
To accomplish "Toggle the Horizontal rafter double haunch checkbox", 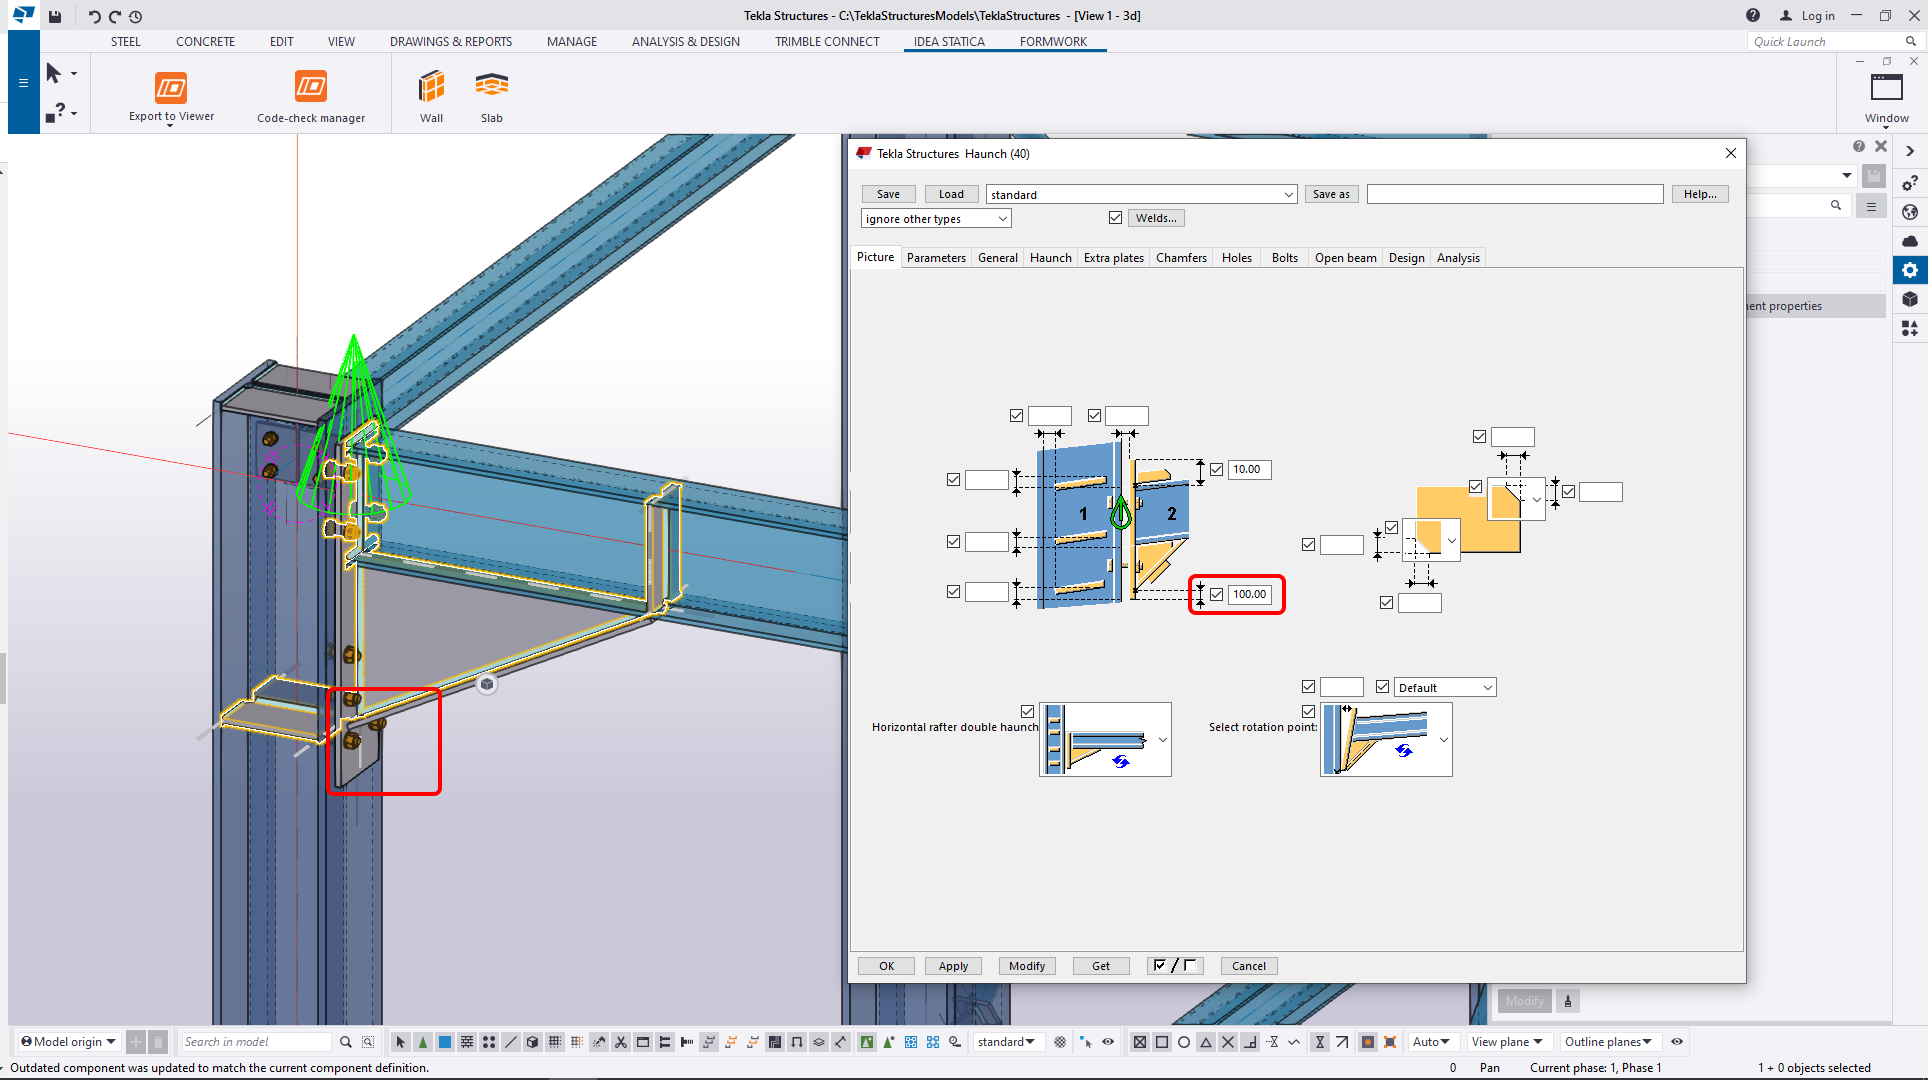I will click(1027, 712).
